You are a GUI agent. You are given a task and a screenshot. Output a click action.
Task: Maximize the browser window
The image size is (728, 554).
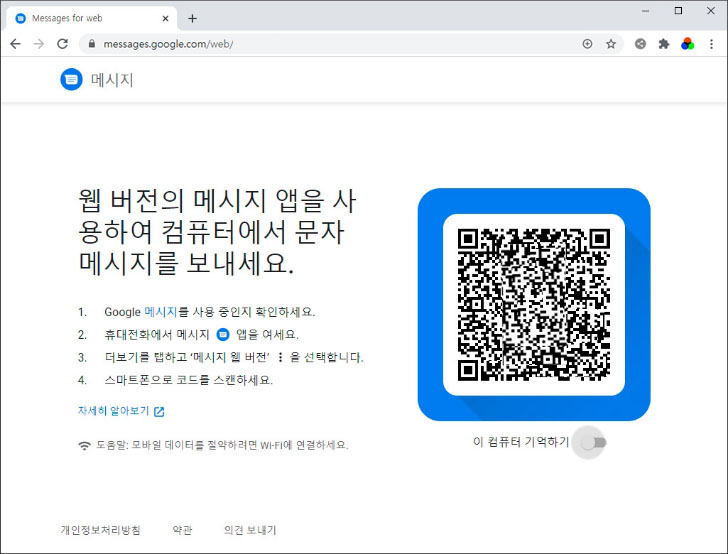(x=678, y=11)
